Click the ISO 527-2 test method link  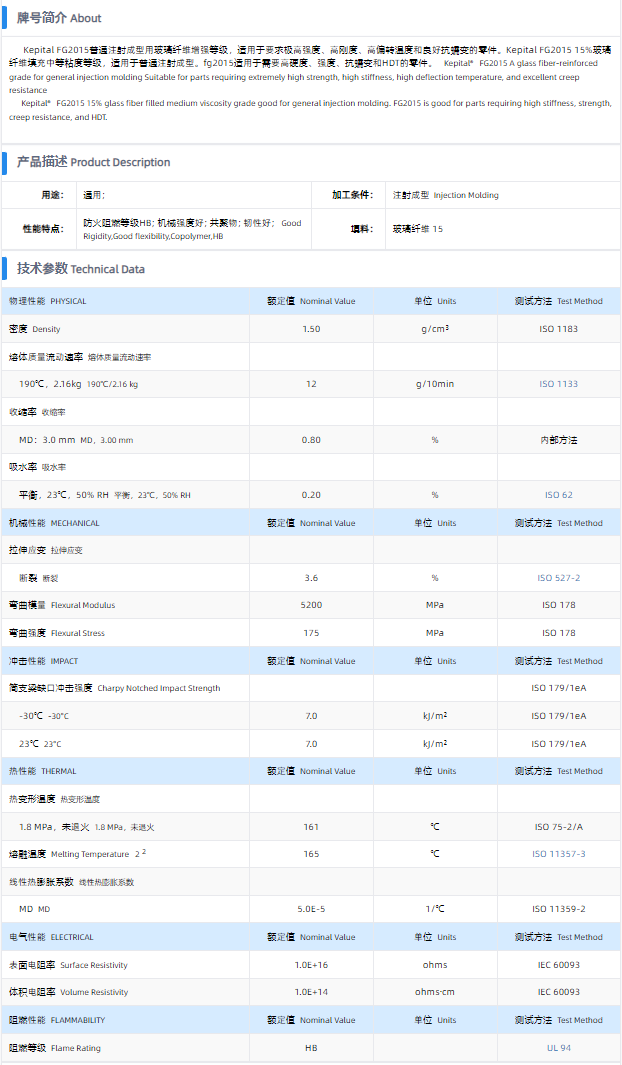pyautogui.click(x=558, y=578)
